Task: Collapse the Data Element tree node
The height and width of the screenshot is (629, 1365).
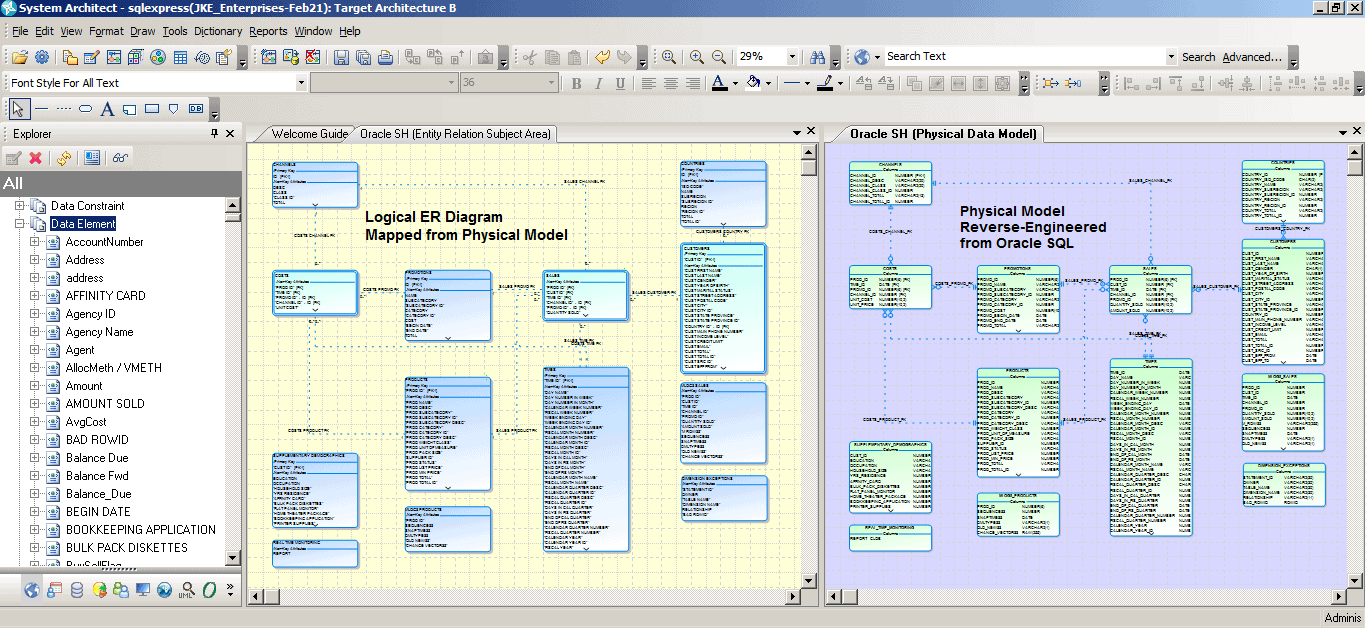Action: click(x=20, y=224)
